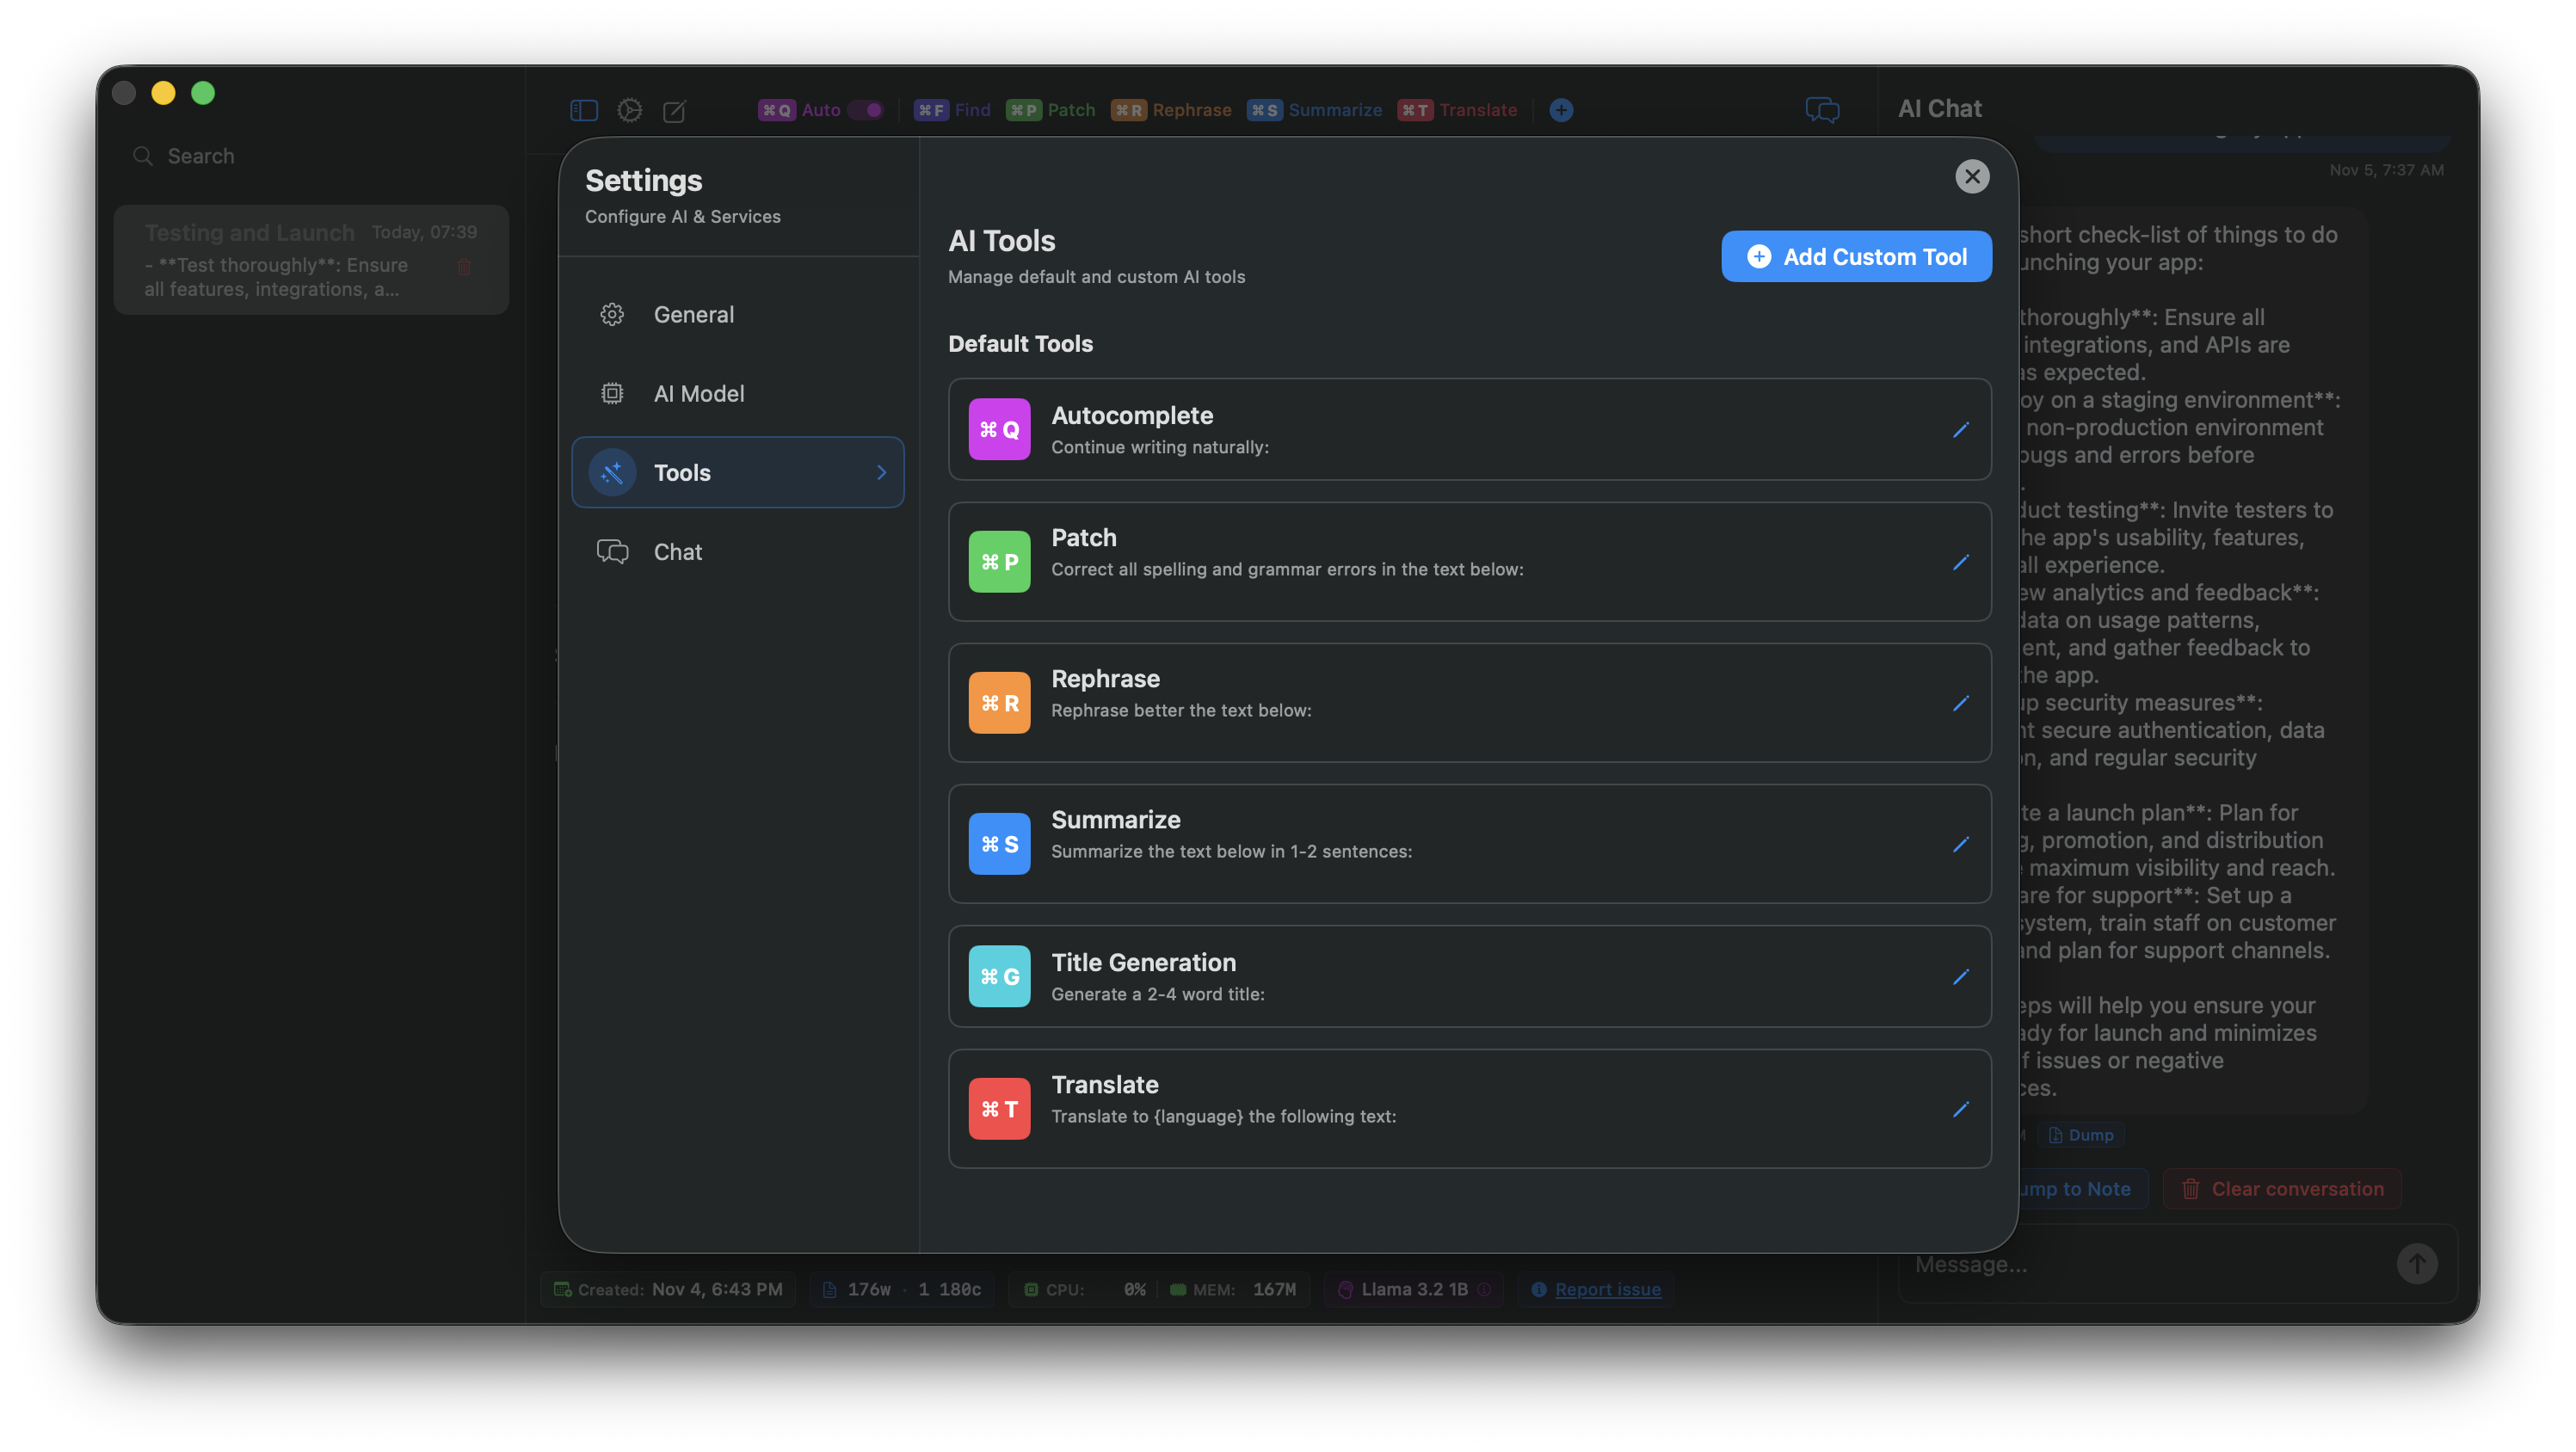The image size is (2576, 1452).
Task: Disable the Auto toggle in the toolbar
Action: 862,110
